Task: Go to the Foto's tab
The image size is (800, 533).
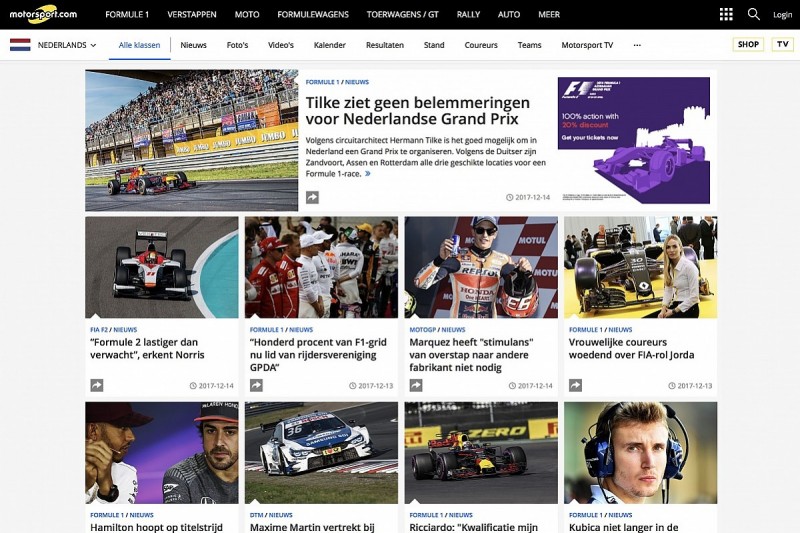Action: (237, 45)
